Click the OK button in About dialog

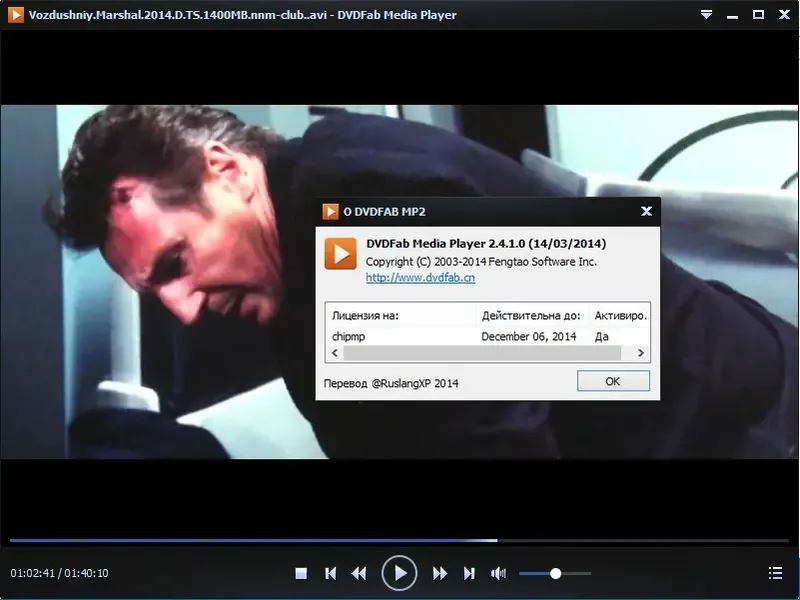tap(613, 381)
